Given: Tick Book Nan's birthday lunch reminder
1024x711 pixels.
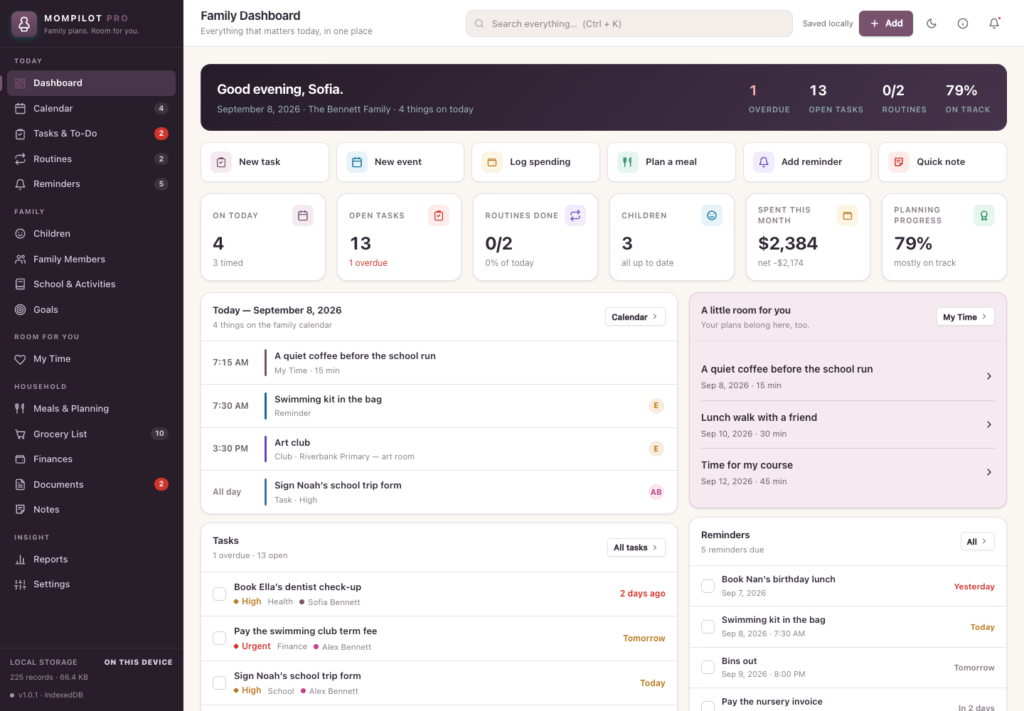Looking at the screenshot, I should (708, 586).
